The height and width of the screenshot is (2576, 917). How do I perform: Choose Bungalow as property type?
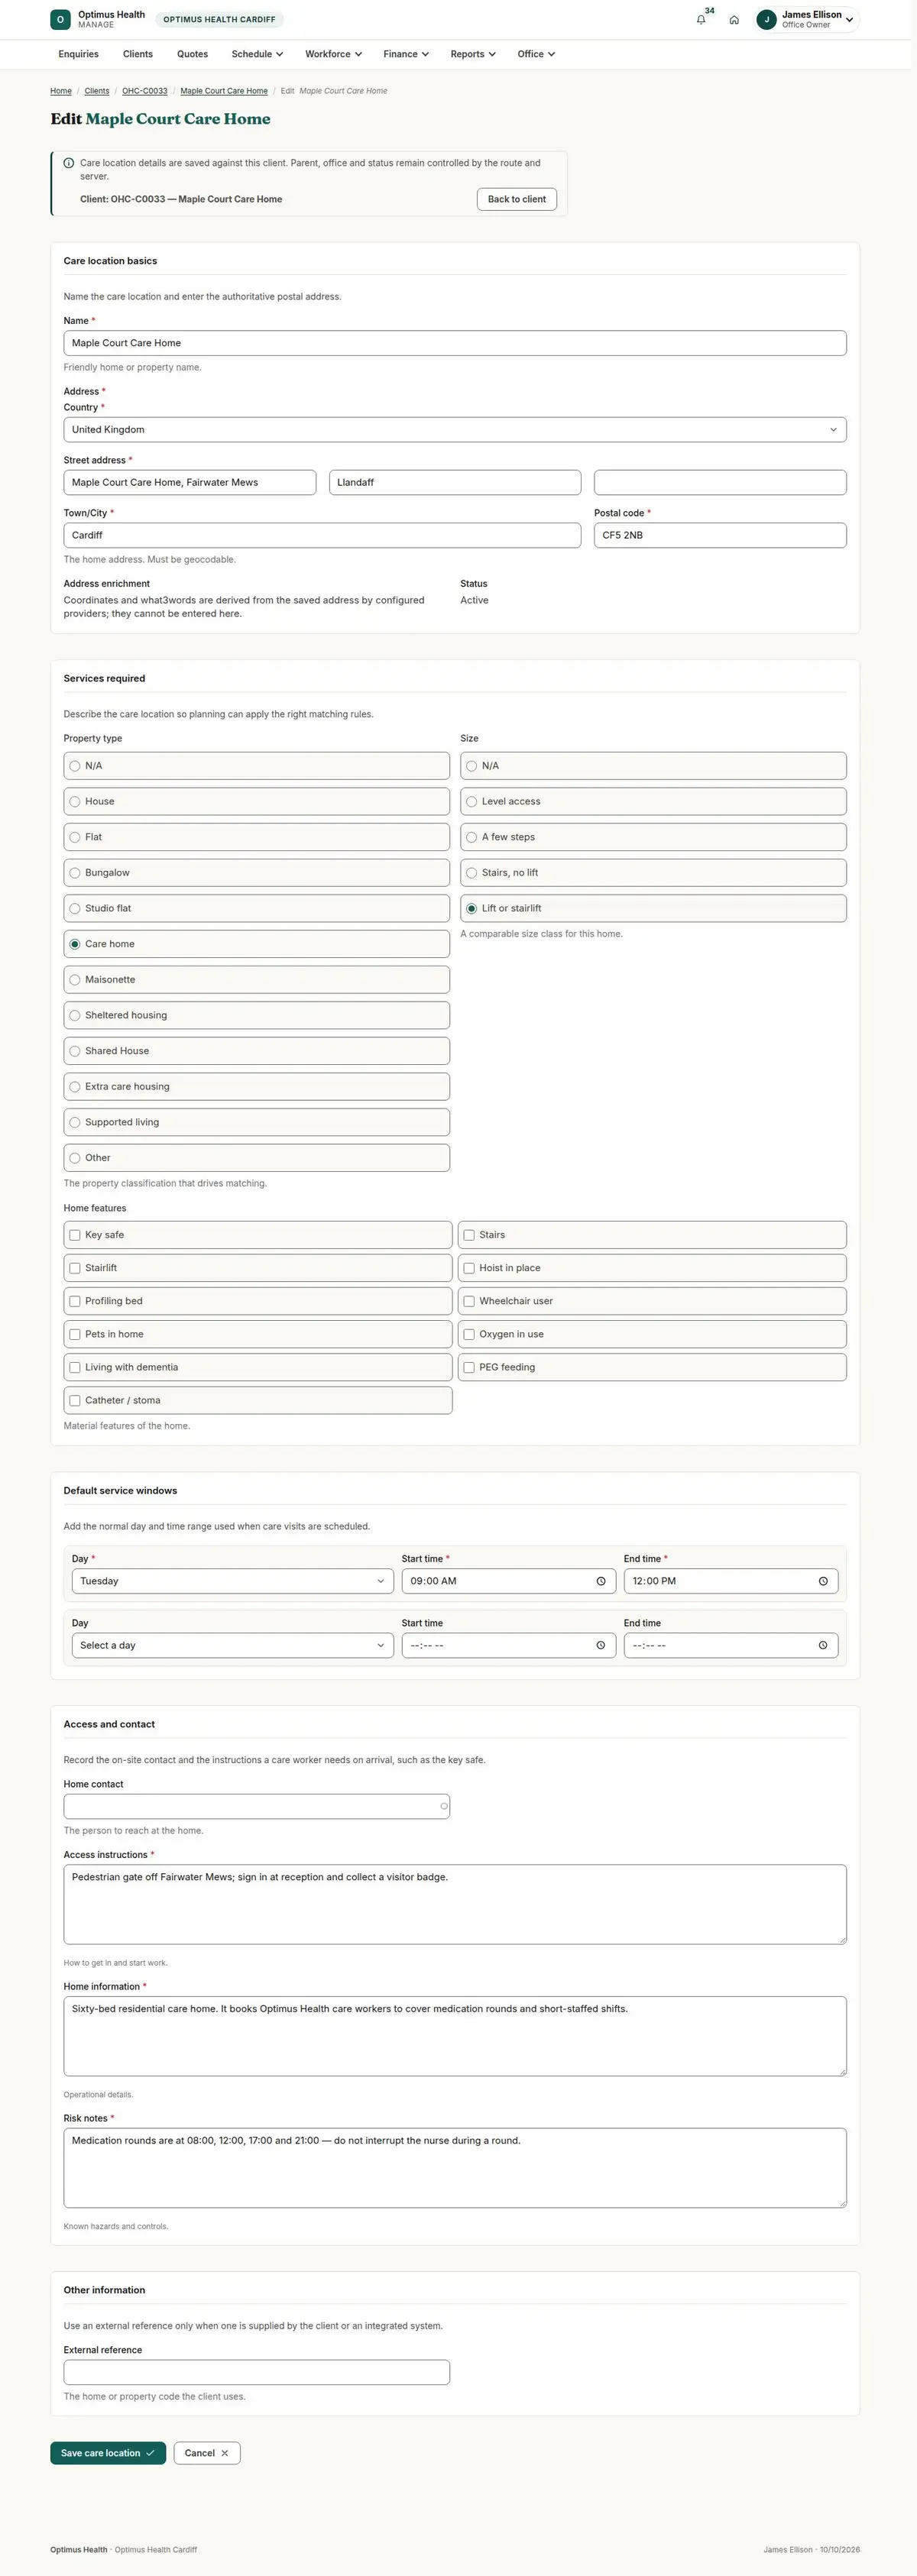(256, 873)
